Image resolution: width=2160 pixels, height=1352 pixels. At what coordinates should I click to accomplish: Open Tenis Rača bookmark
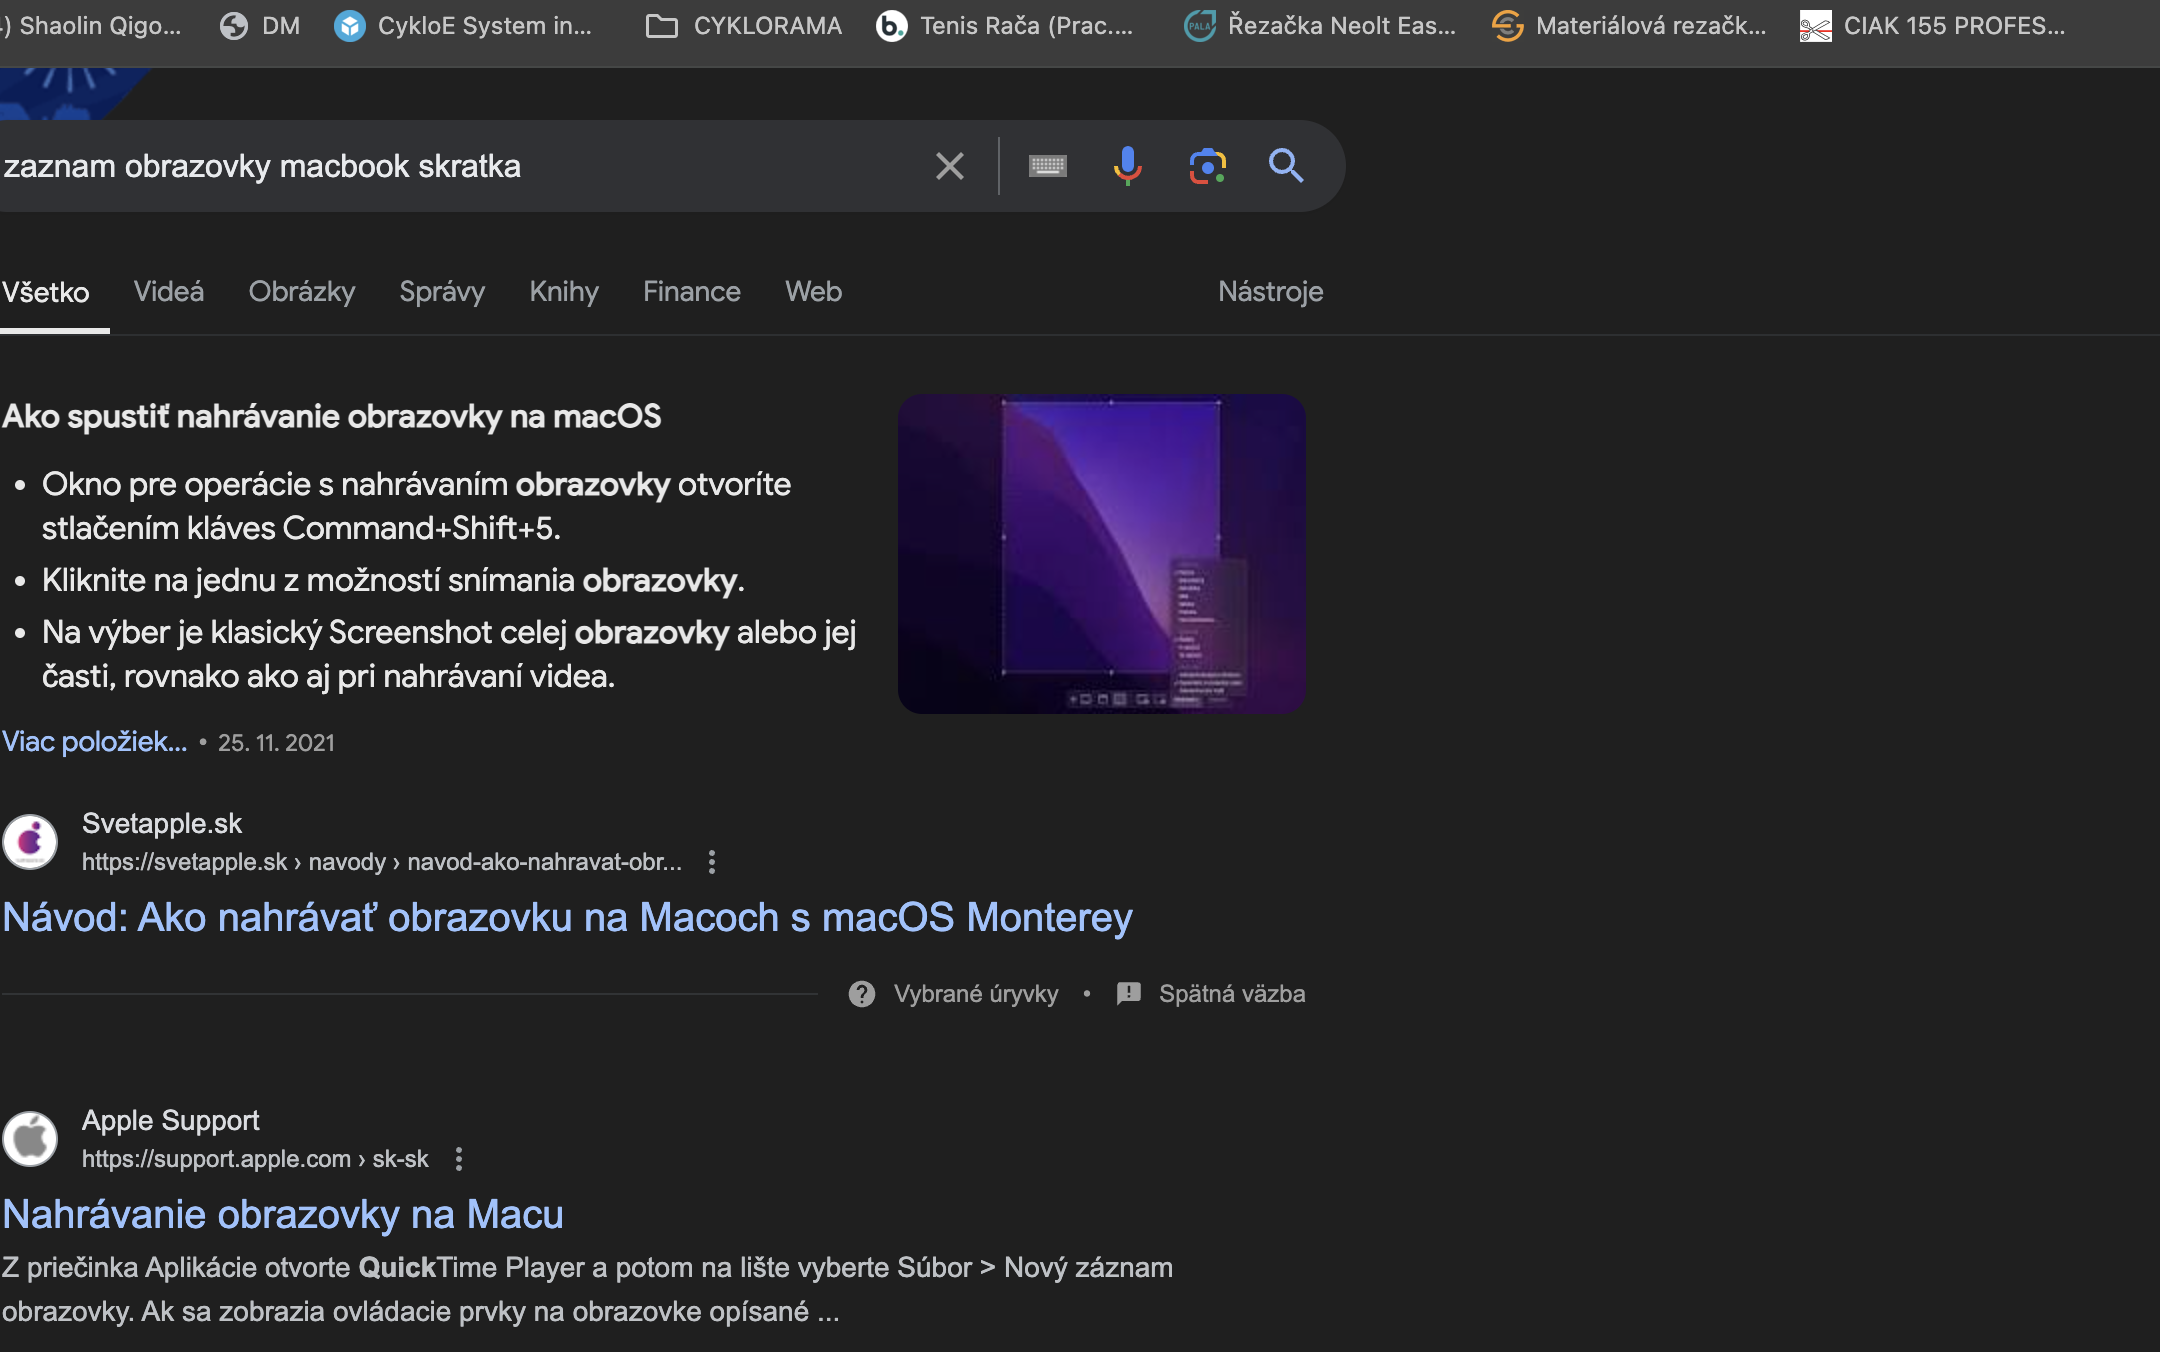pyautogui.click(x=1005, y=26)
